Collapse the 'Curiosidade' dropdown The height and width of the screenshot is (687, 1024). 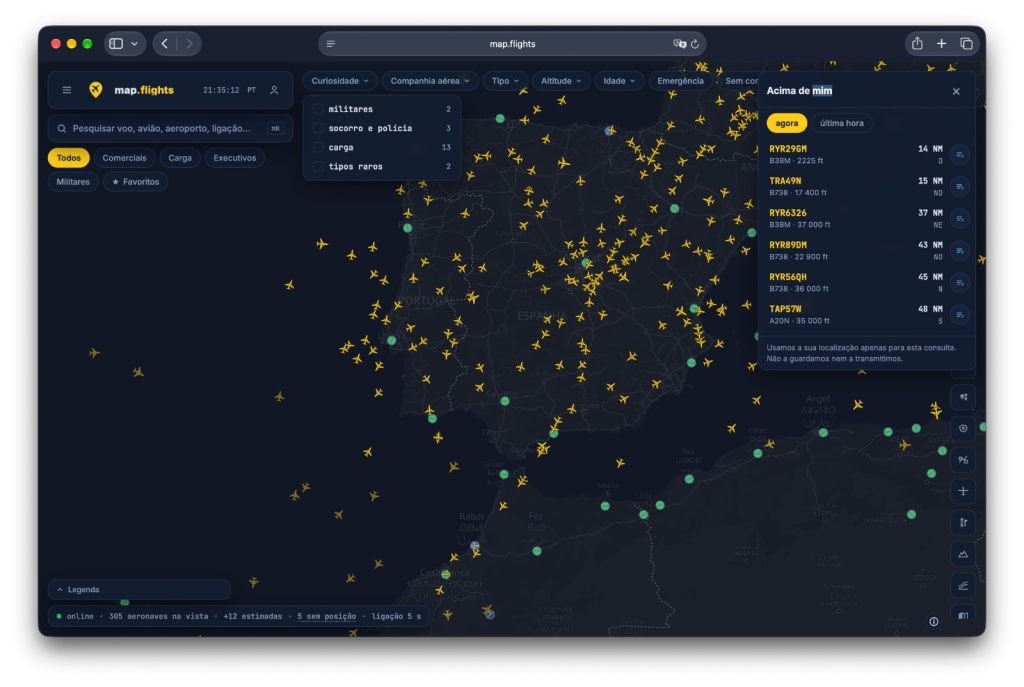click(x=340, y=81)
